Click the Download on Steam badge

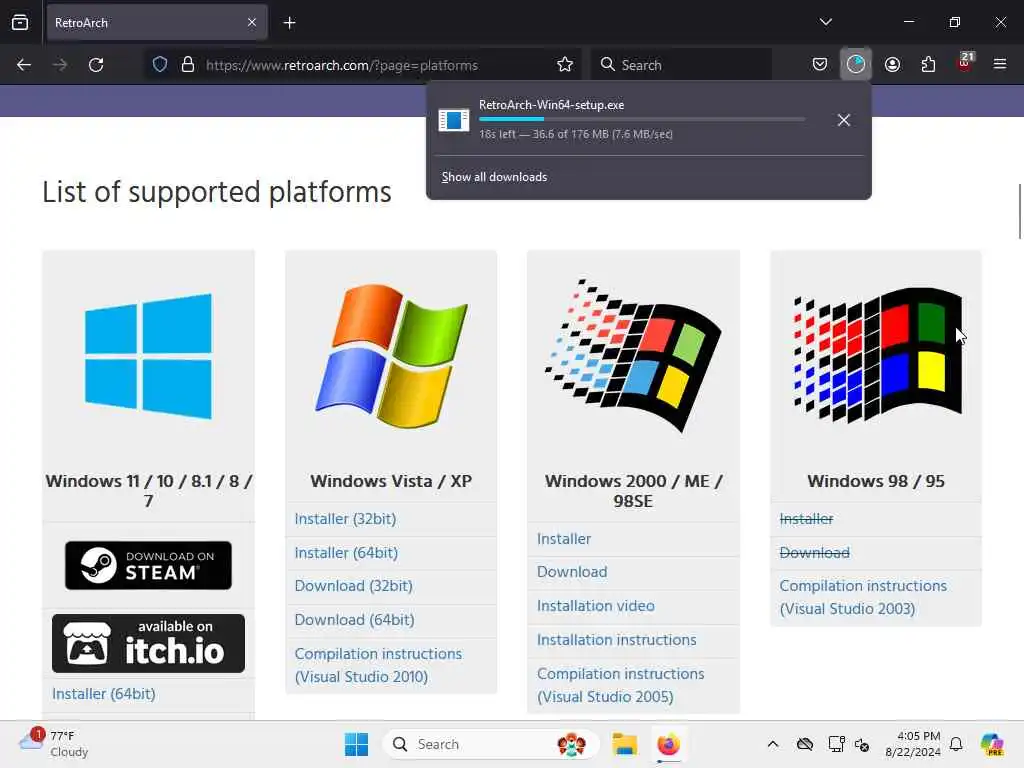coord(148,566)
